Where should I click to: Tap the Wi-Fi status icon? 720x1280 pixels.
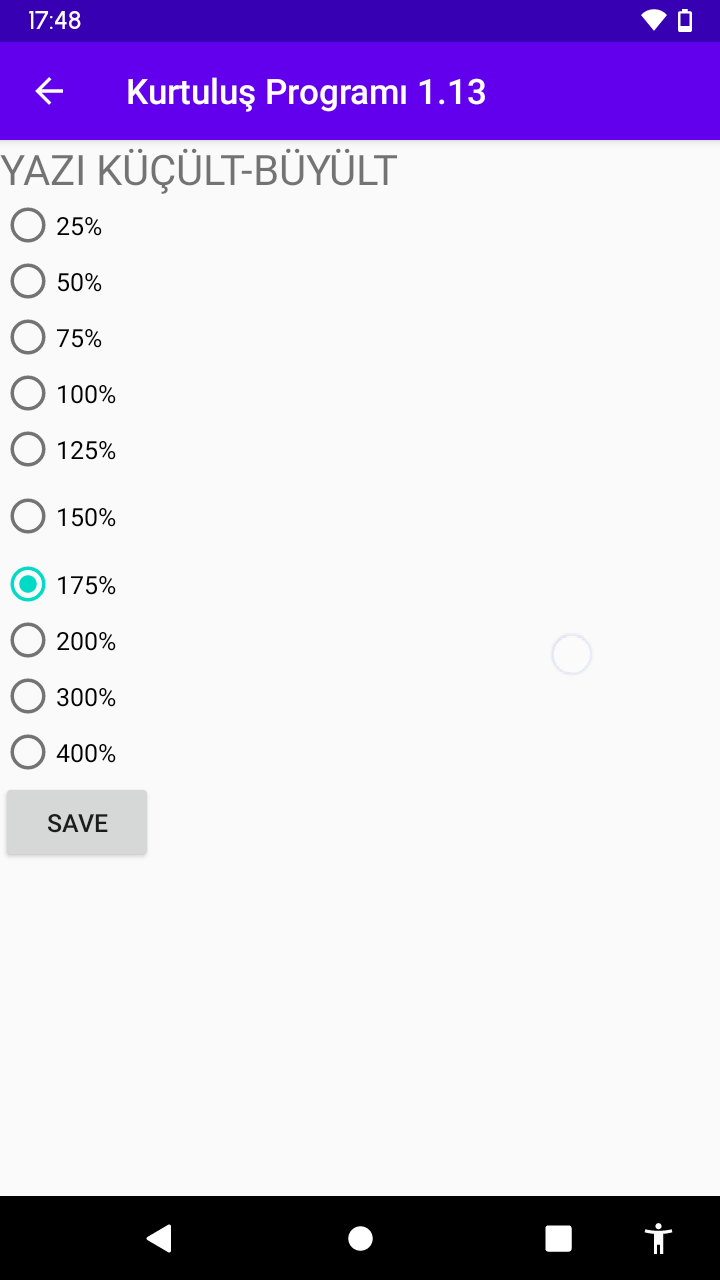point(654,20)
